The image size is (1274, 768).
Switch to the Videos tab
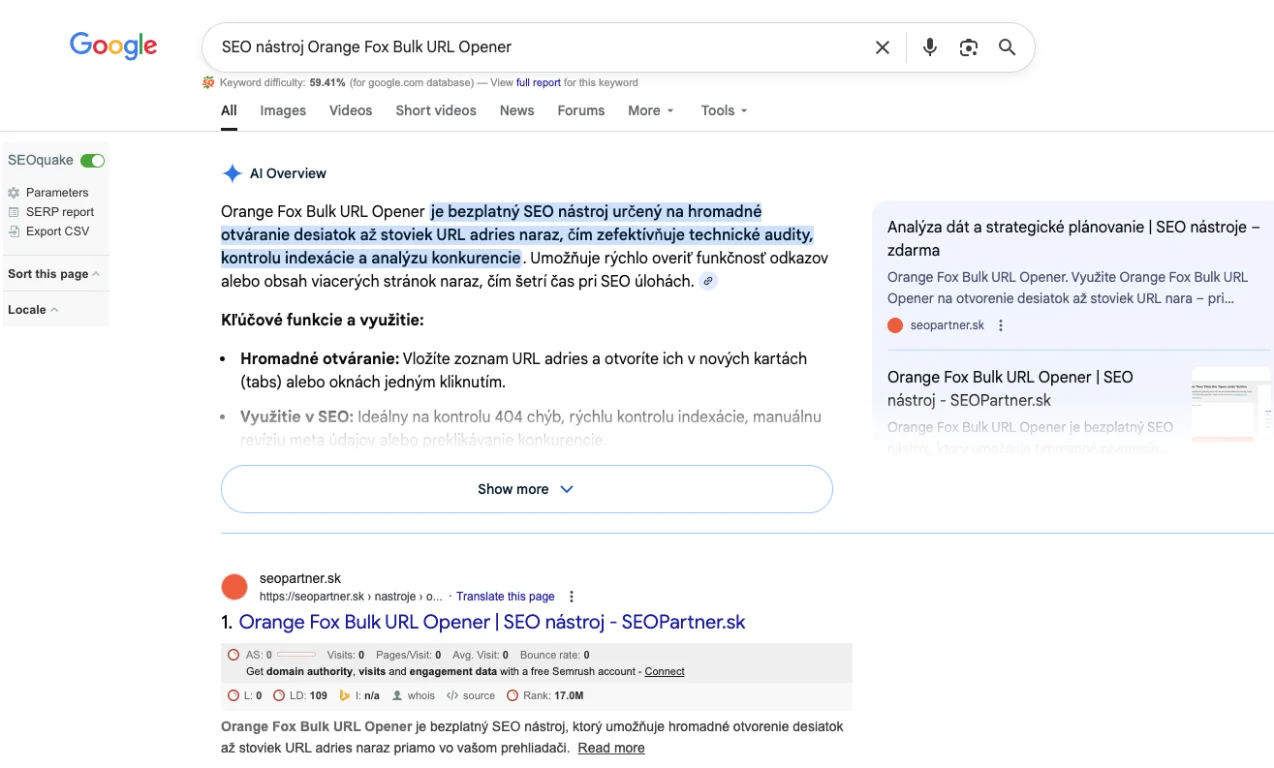coord(350,111)
